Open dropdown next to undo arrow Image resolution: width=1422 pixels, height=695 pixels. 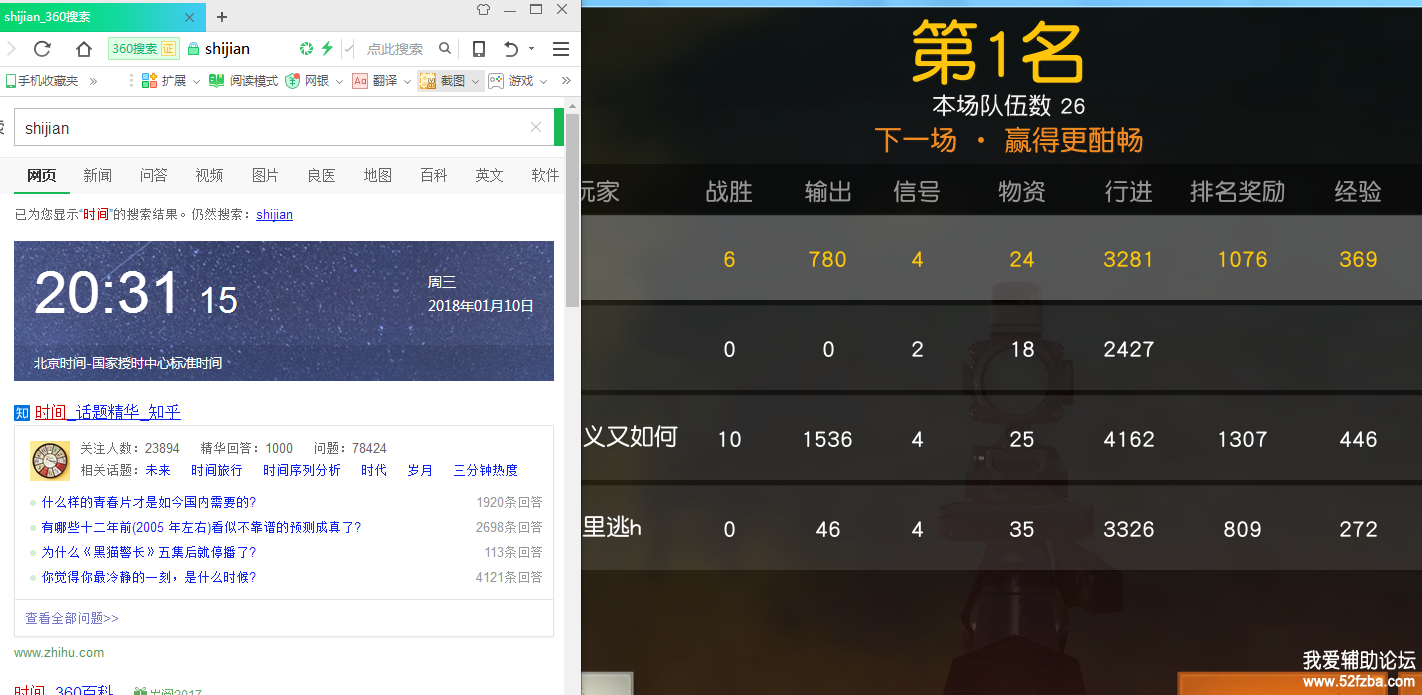tap(531, 48)
